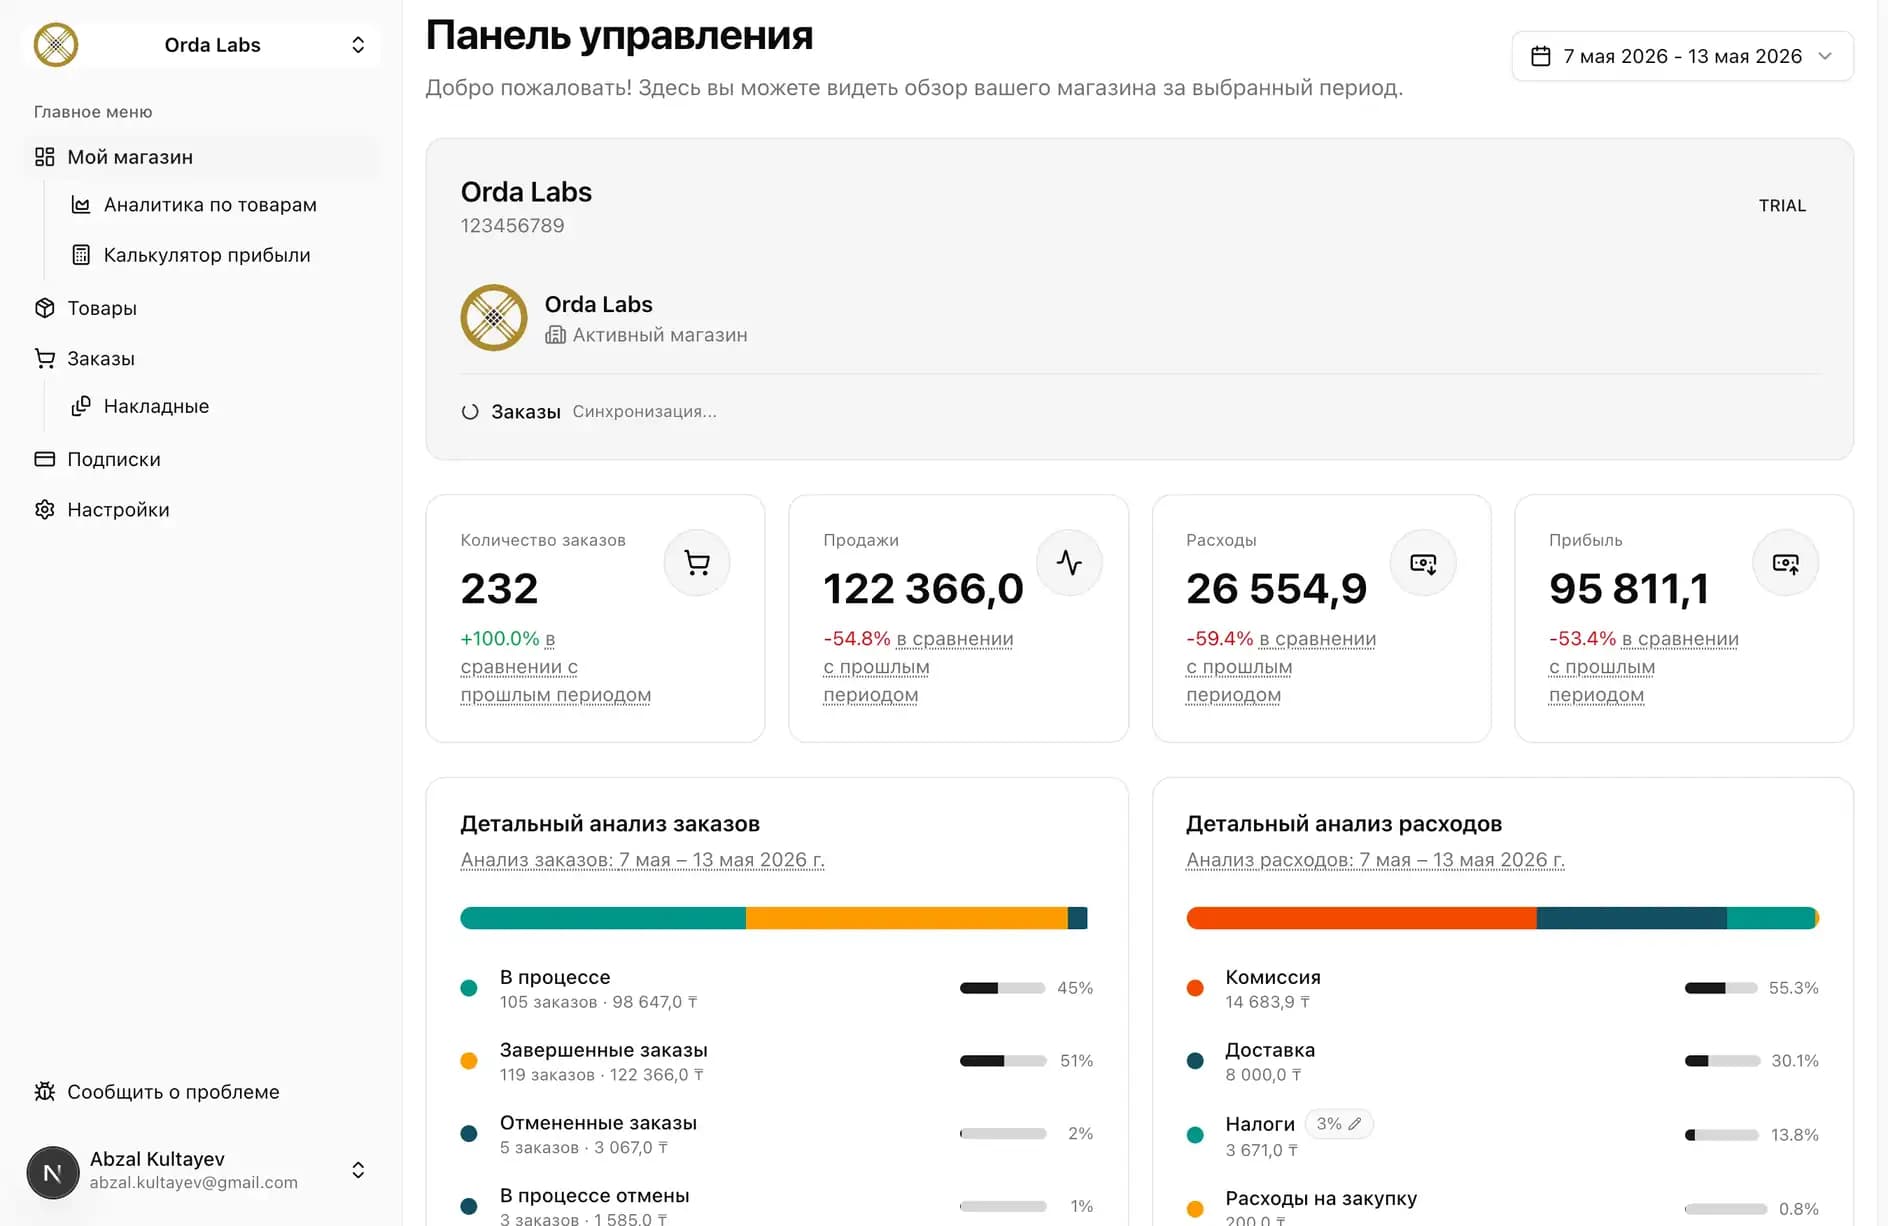The width and height of the screenshot is (1888, 1226).
Task: Click the Комиссия 55.3% progress bar
Action: pos(1721,988)
